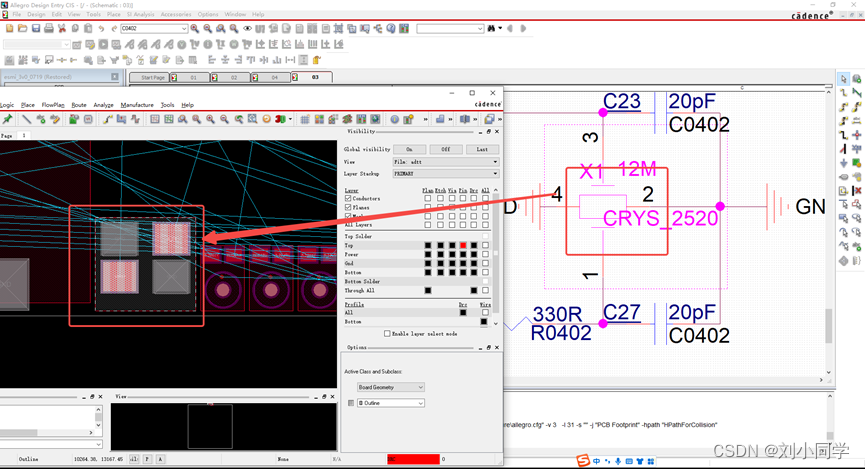Click the Global visibility Last button
865x469 pixels.
481,149
